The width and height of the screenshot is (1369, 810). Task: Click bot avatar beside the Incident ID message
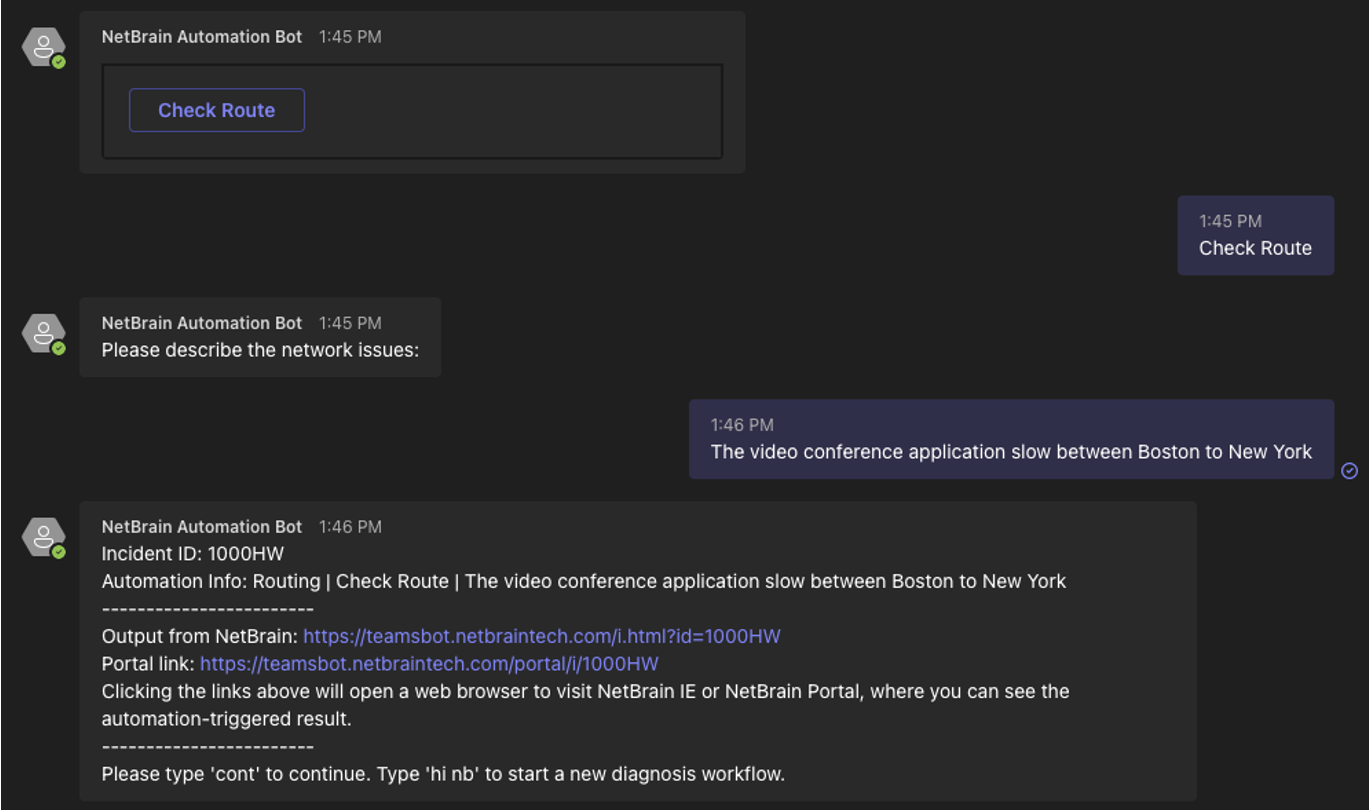(44, 537)
